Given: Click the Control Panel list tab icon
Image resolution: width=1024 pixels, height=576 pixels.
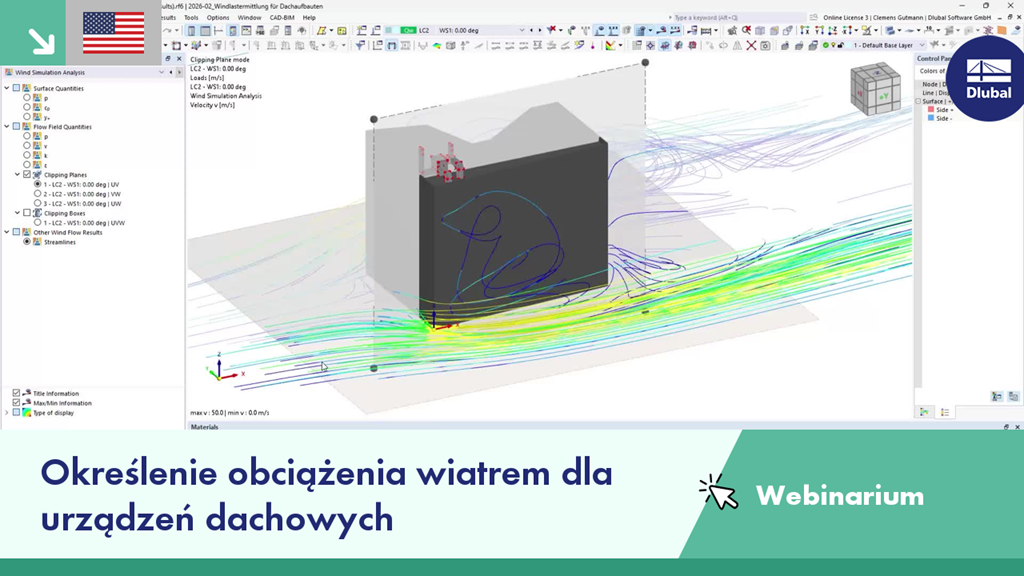Looking at the screenshot, I should [x=944, y=412].
